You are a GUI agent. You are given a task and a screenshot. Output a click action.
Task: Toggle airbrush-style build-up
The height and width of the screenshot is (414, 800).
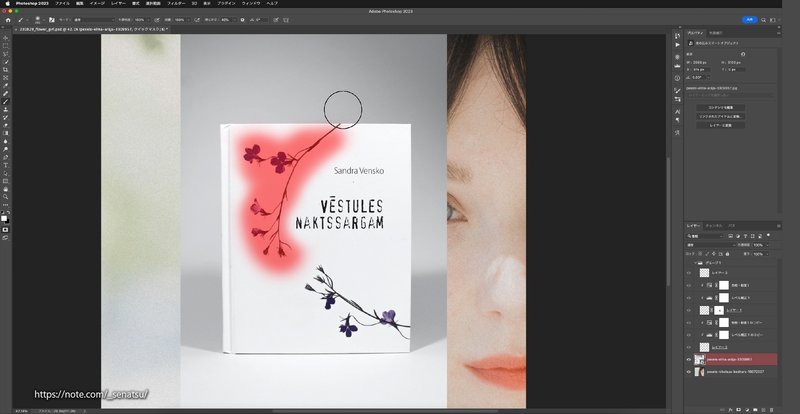[x=197, y=20]
